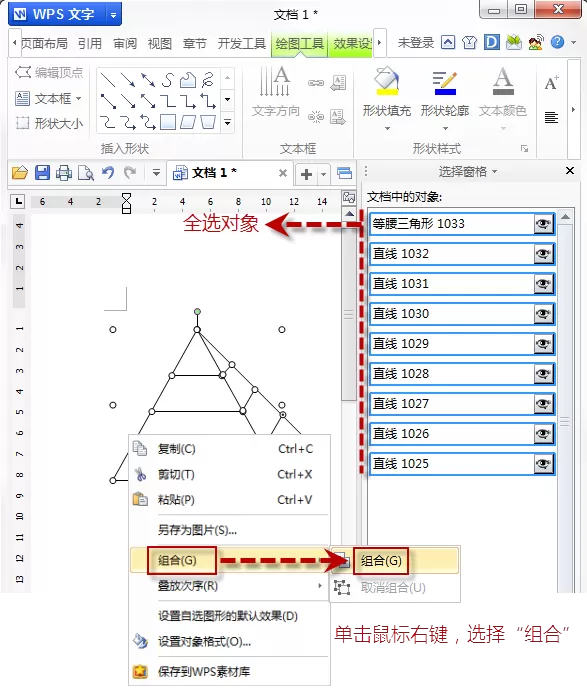Open the 开发工具 ribbon tab
This screenshot has height=688, width=587.
click(242, 43)
